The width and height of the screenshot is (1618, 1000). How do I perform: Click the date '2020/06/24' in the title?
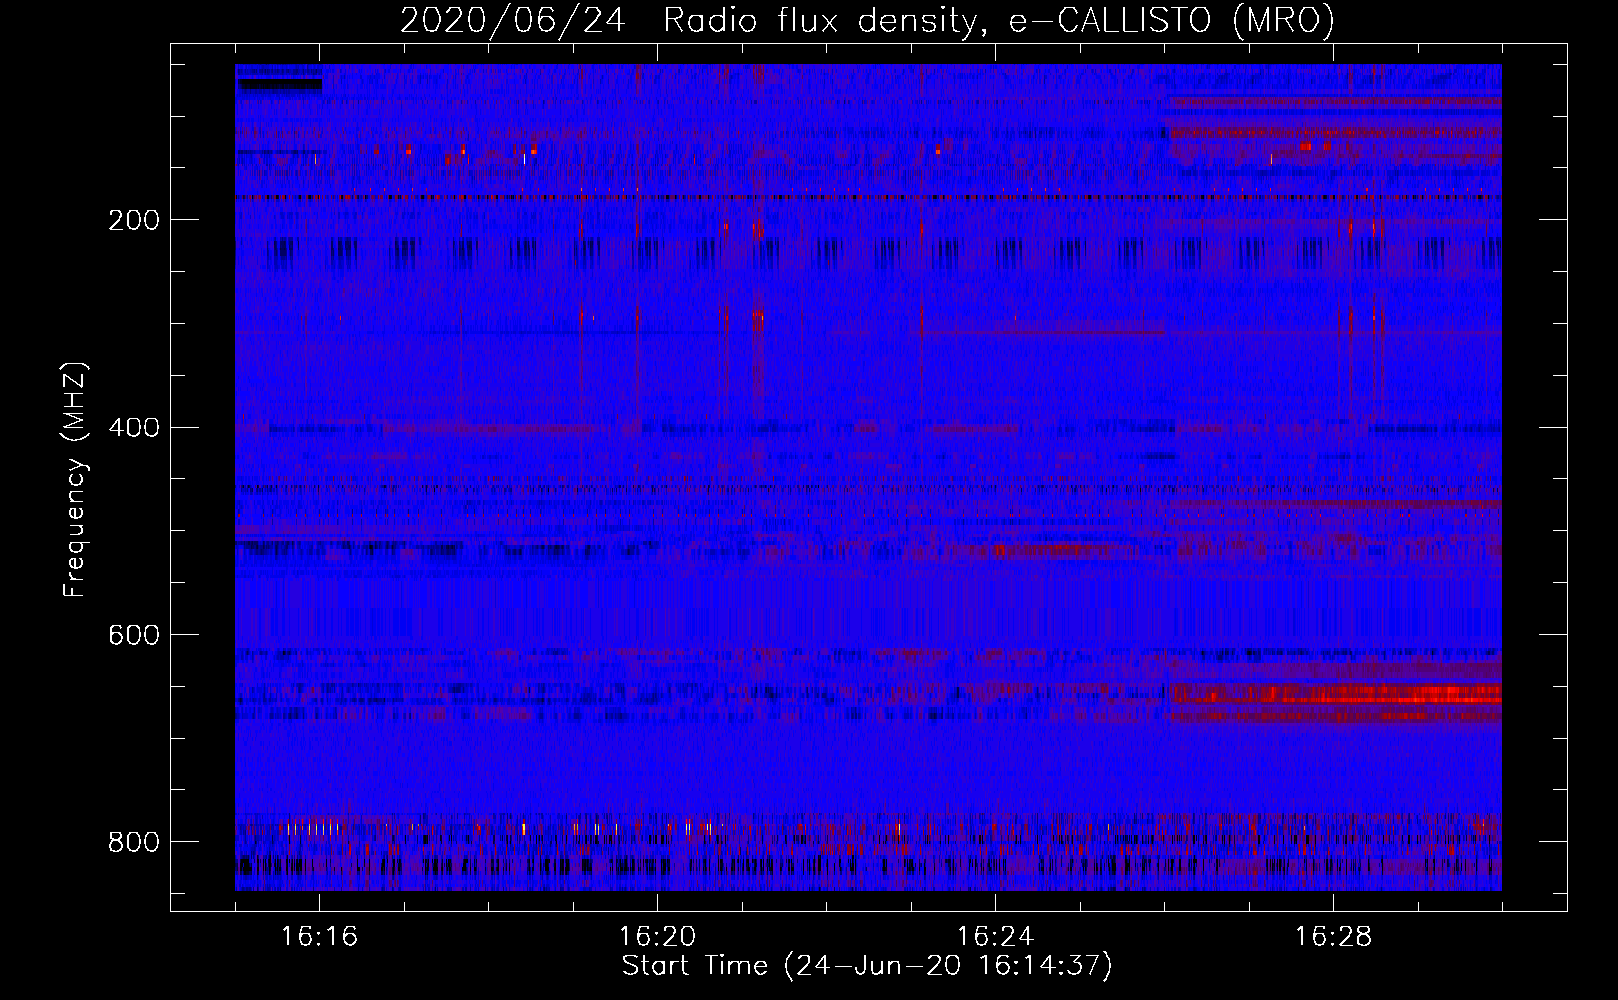(x=513, y=20)
